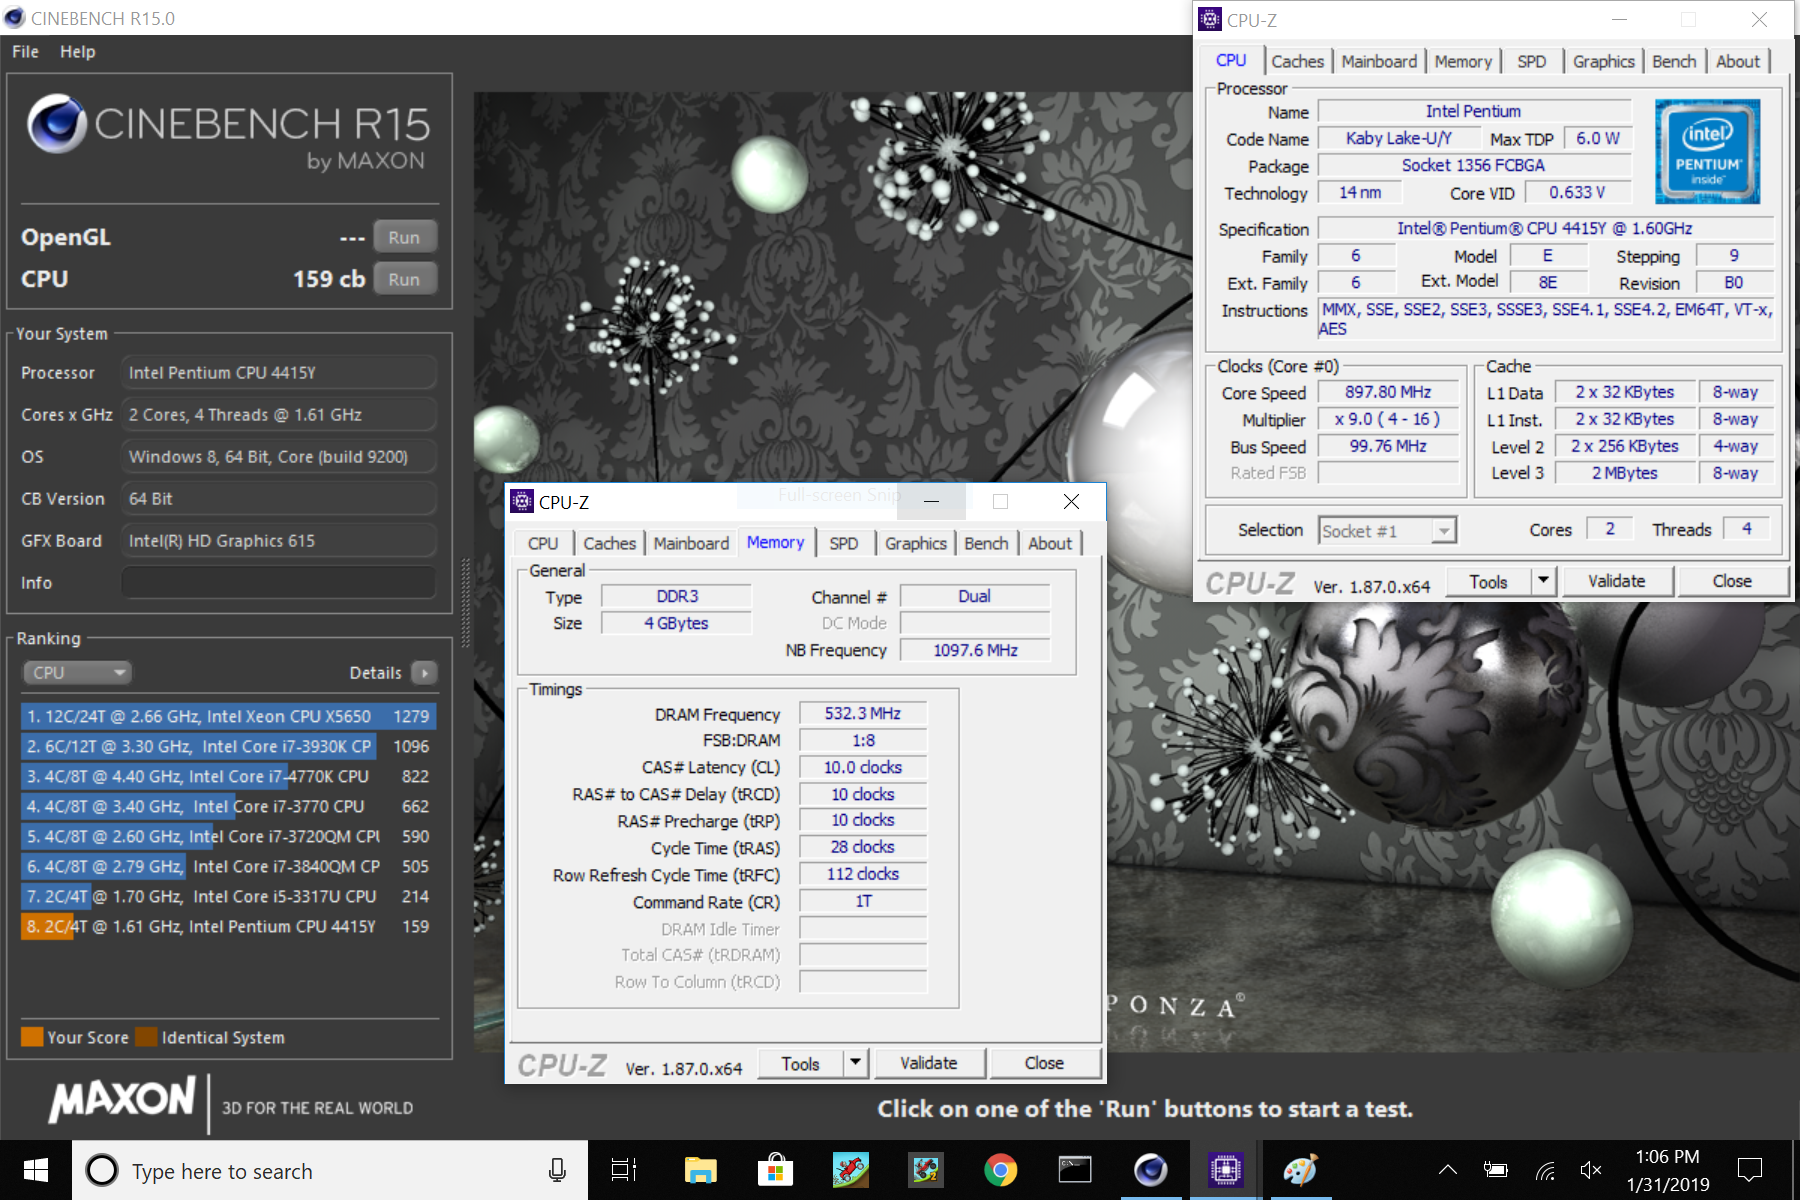Click the Cinebench R15 logo icon
Image resolution: width=1800 pixels, height=1200 pixels.
pos(56,123)
